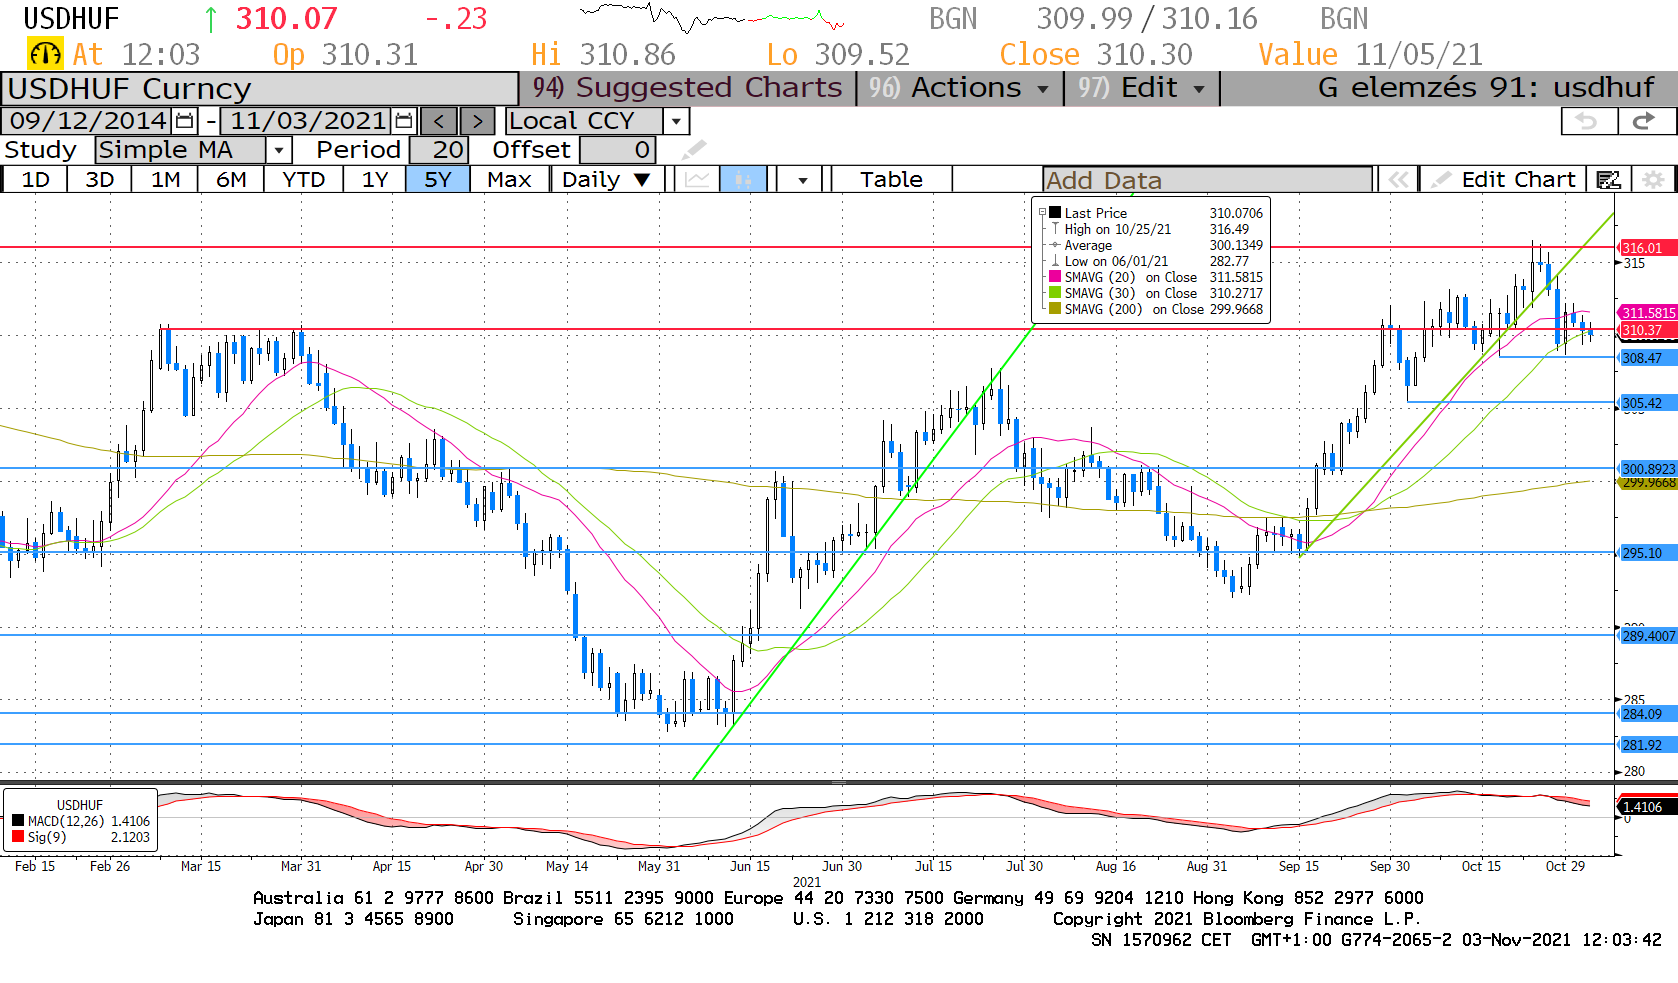The width and height of the screenshot is (1678, 983).
Task: Select the 1D range tab
Action: point(35,180)
